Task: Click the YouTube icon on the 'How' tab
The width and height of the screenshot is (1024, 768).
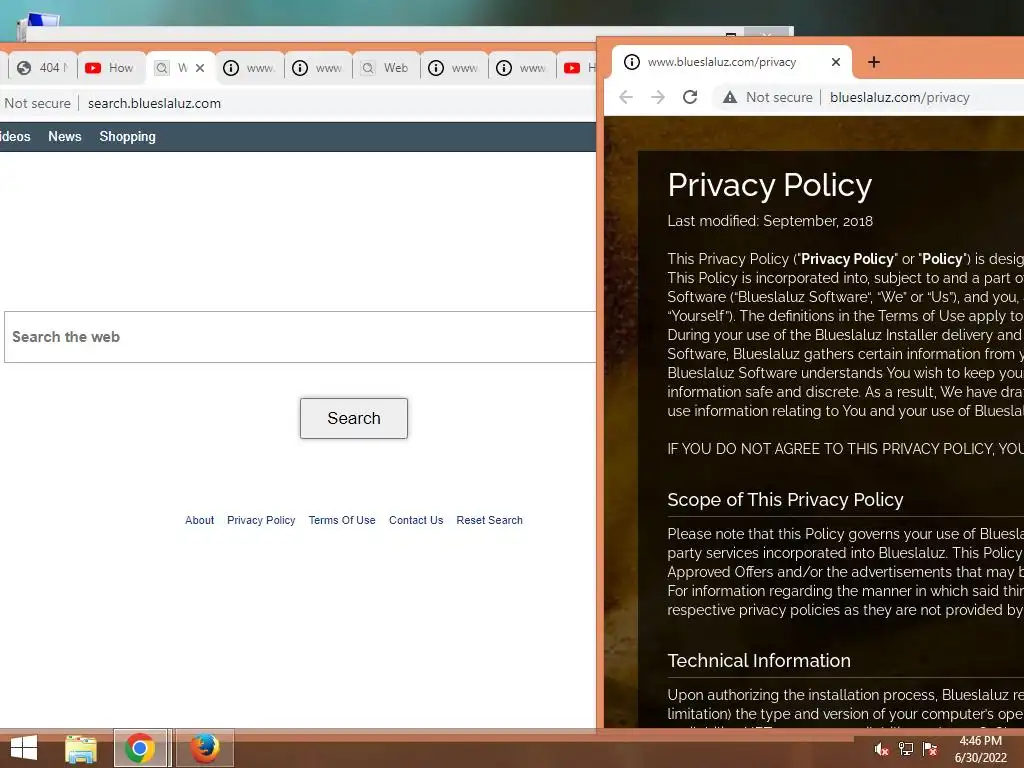Action: (93, 68)
